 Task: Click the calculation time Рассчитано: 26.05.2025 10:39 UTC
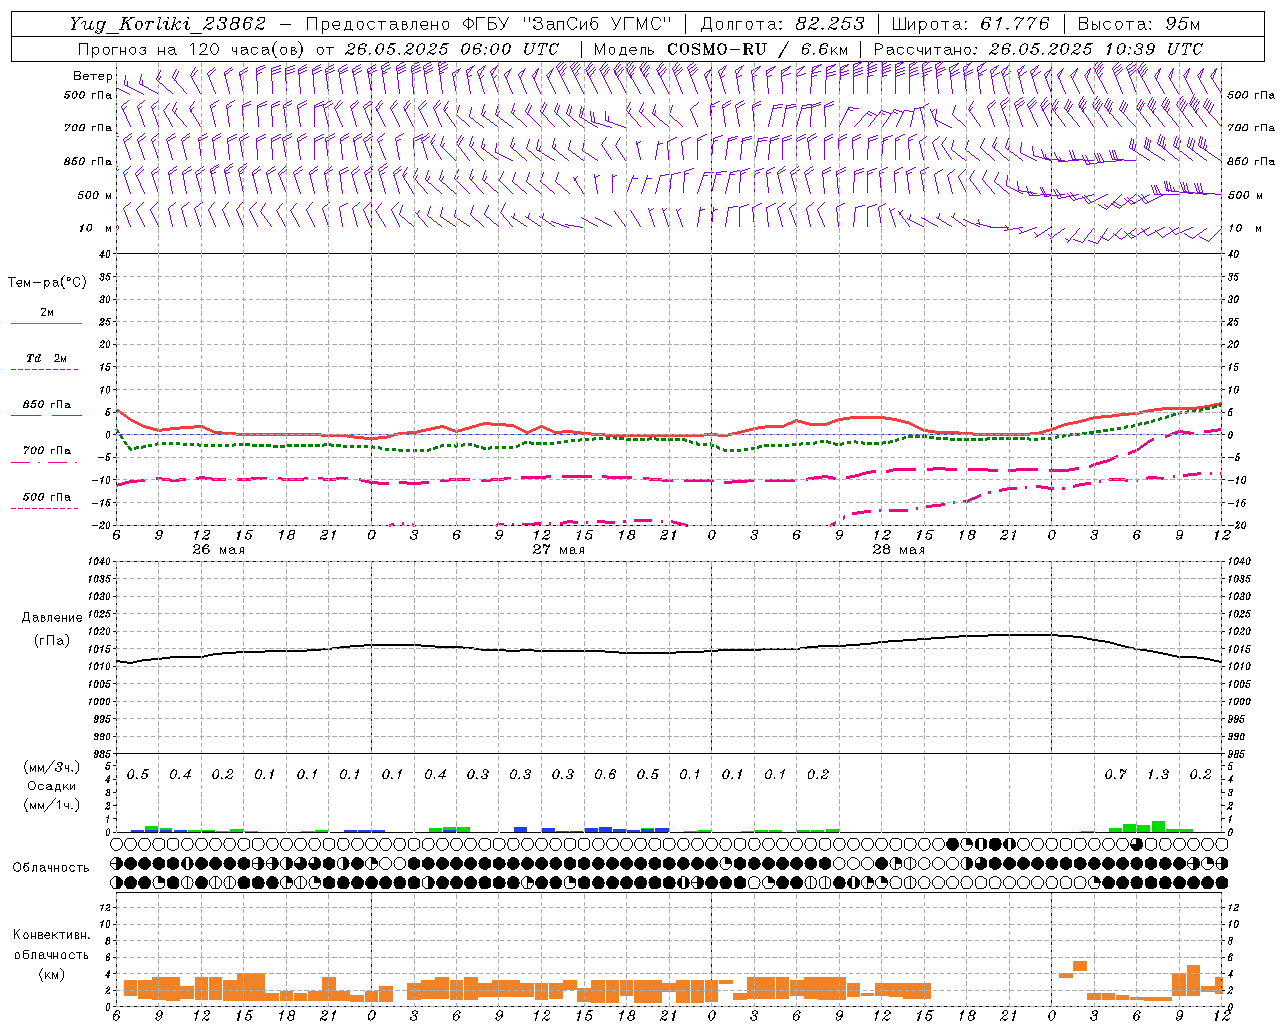click(1038, 49)
